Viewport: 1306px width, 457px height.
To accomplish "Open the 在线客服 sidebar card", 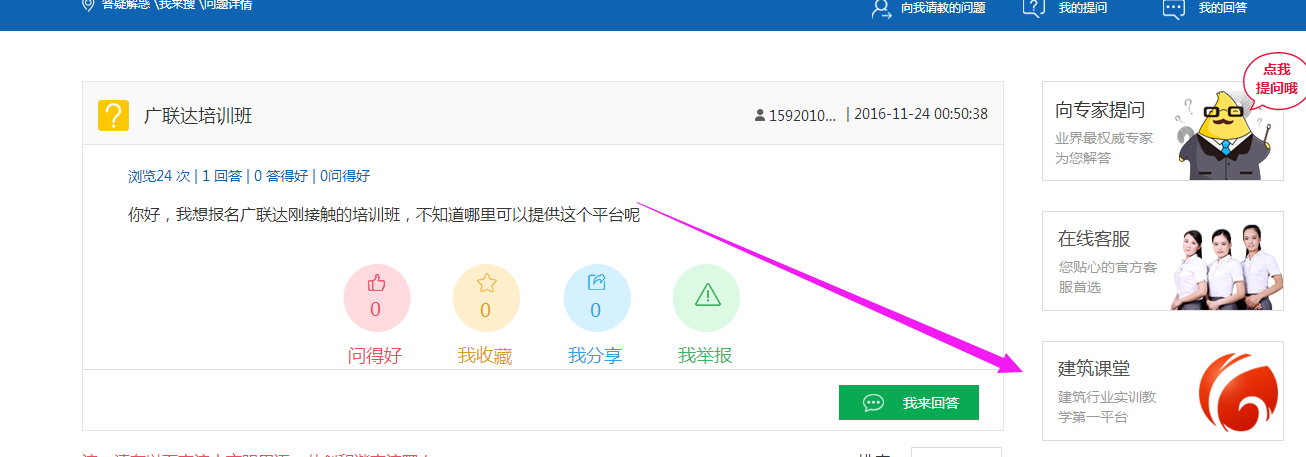I will point(1162,261).
